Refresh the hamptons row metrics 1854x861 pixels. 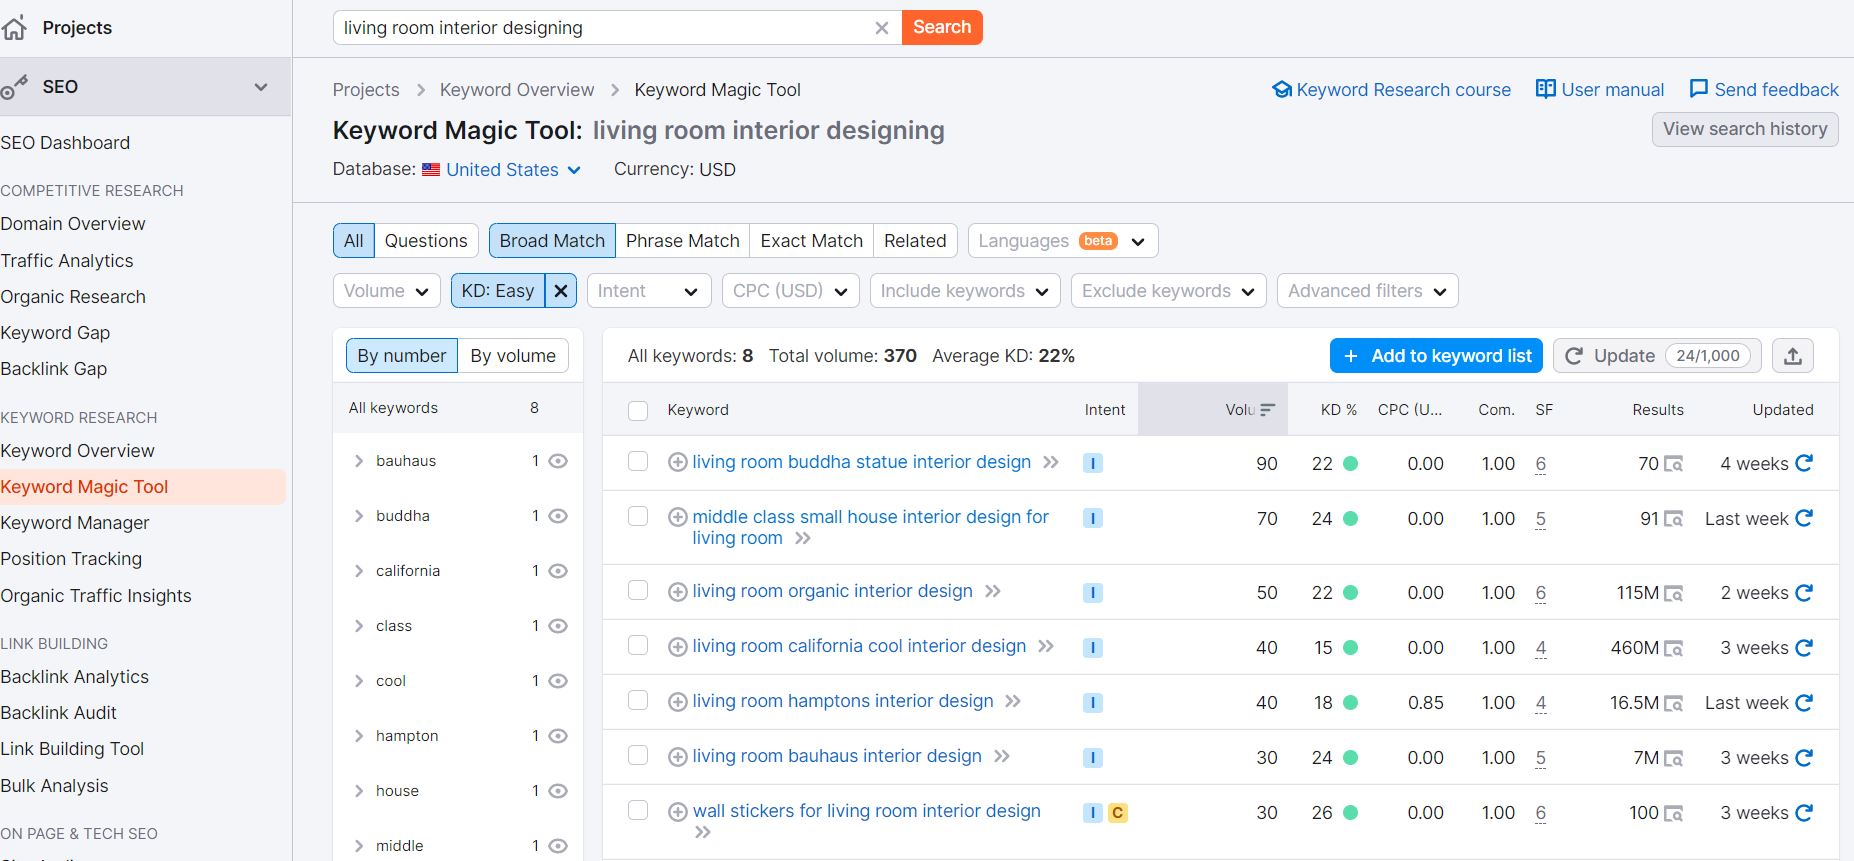coord(1804,703)
